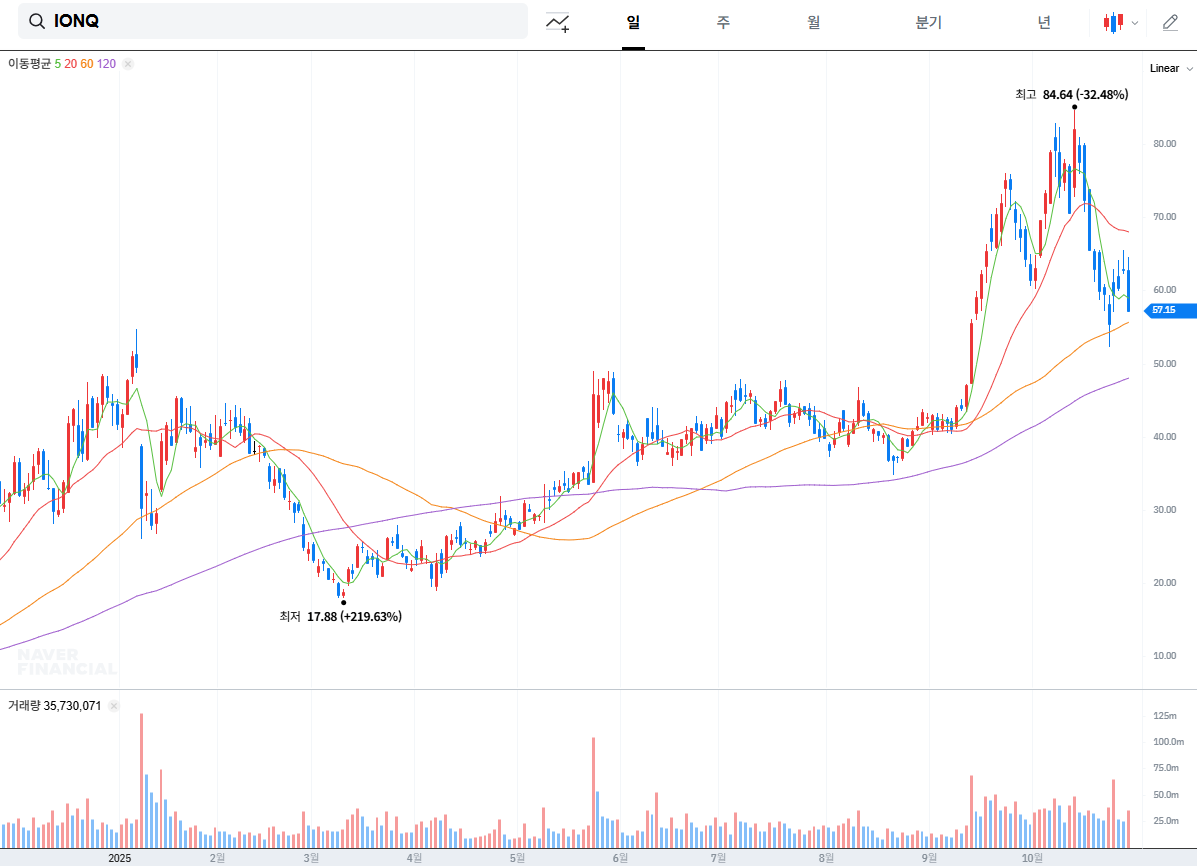
Task: Switch to the 주 (weekly) tab
Action: click(x=723, y=23)
